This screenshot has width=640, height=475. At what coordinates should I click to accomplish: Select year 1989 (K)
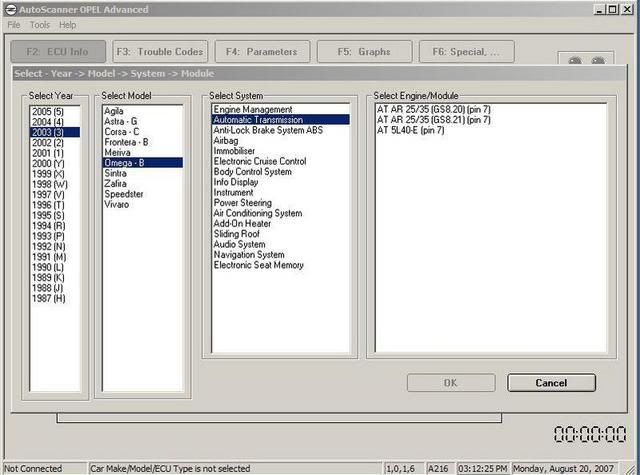point(55,277)
